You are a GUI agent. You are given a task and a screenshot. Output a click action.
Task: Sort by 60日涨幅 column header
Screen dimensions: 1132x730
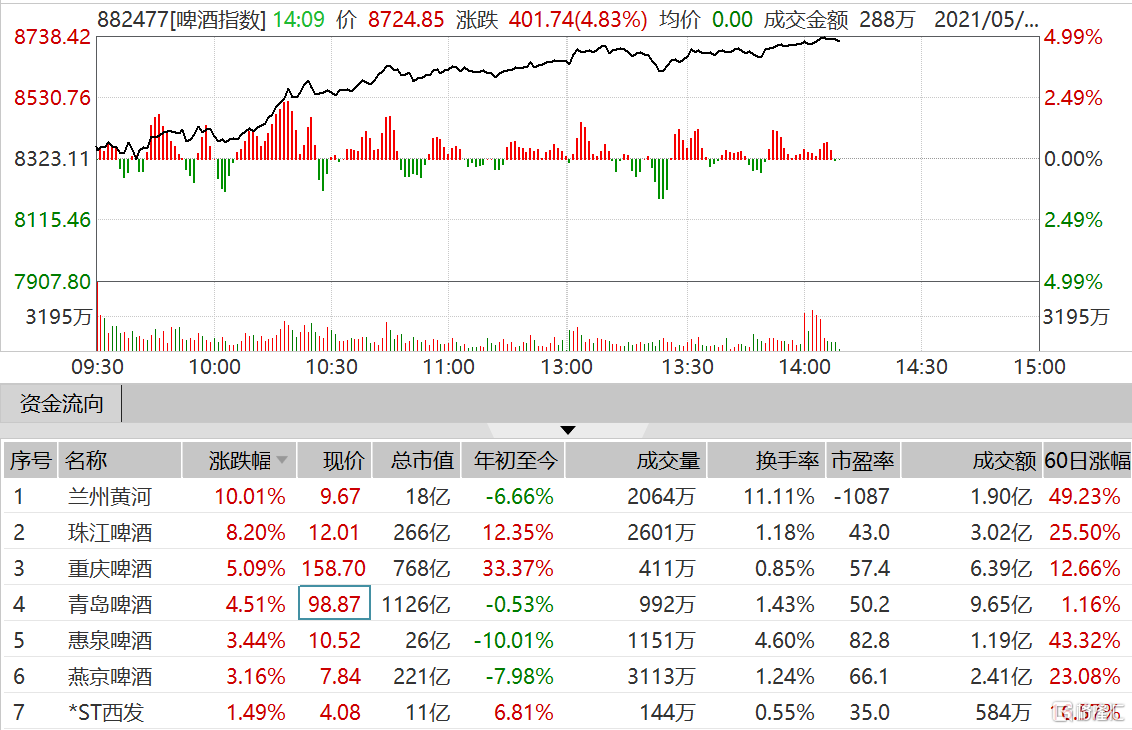coord(1087,461)
